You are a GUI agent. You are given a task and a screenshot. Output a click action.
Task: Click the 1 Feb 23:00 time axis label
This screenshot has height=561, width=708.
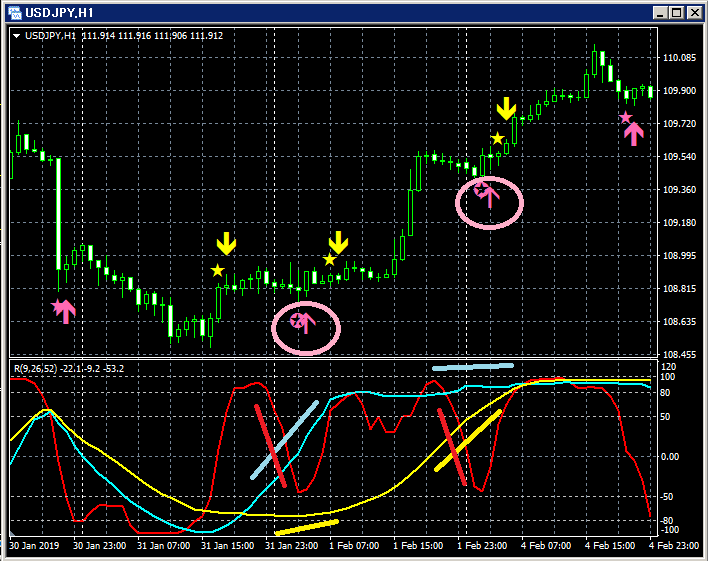[482, 546]
